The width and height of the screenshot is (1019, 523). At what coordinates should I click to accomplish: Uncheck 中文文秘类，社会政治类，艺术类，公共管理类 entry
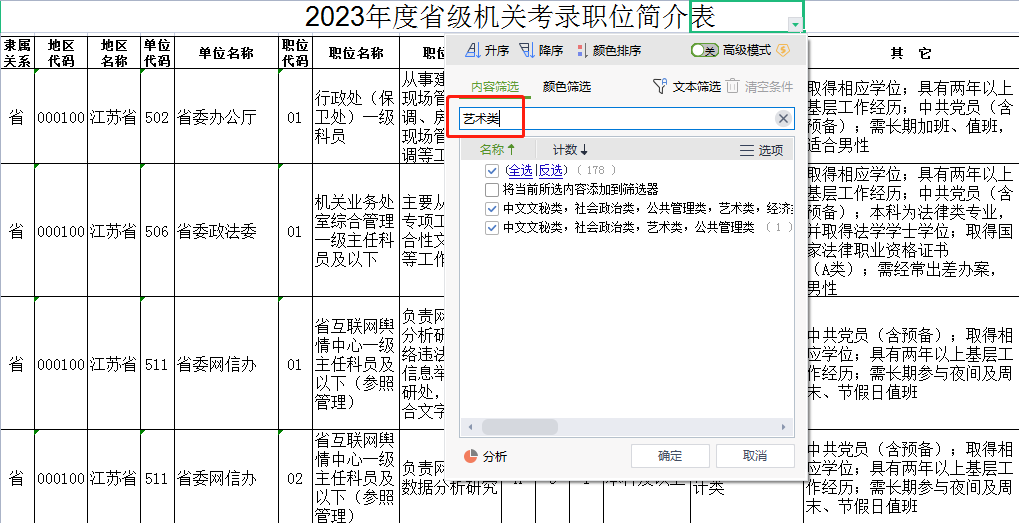pyautogui.click(x=491, y=228)
